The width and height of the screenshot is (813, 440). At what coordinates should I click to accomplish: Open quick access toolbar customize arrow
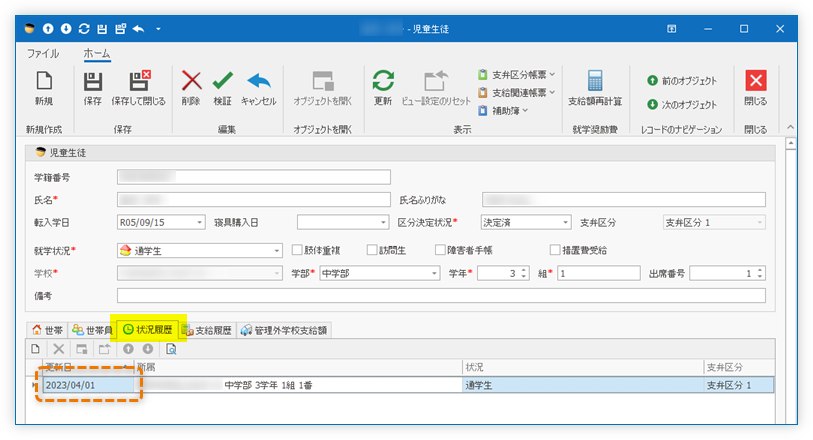(x=158, y=29)
